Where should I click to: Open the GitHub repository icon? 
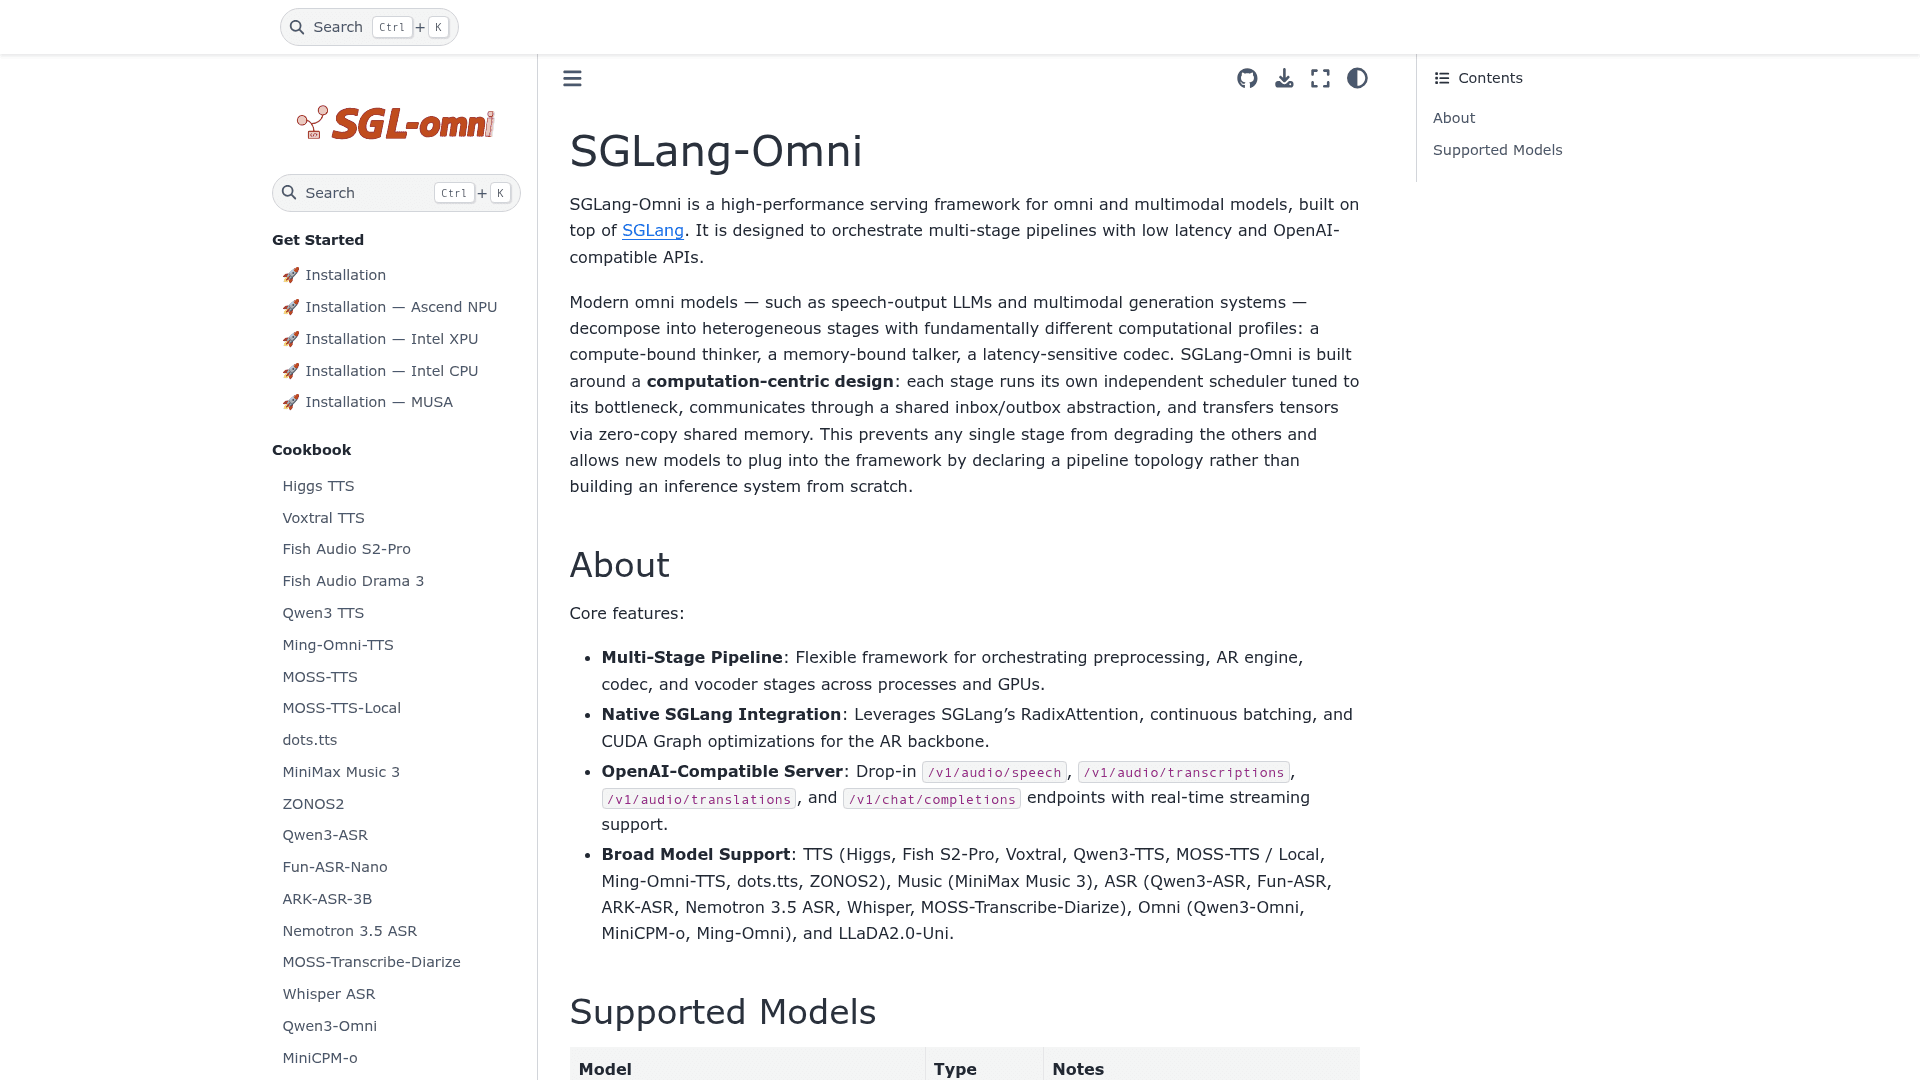(x=1247, y=78)
